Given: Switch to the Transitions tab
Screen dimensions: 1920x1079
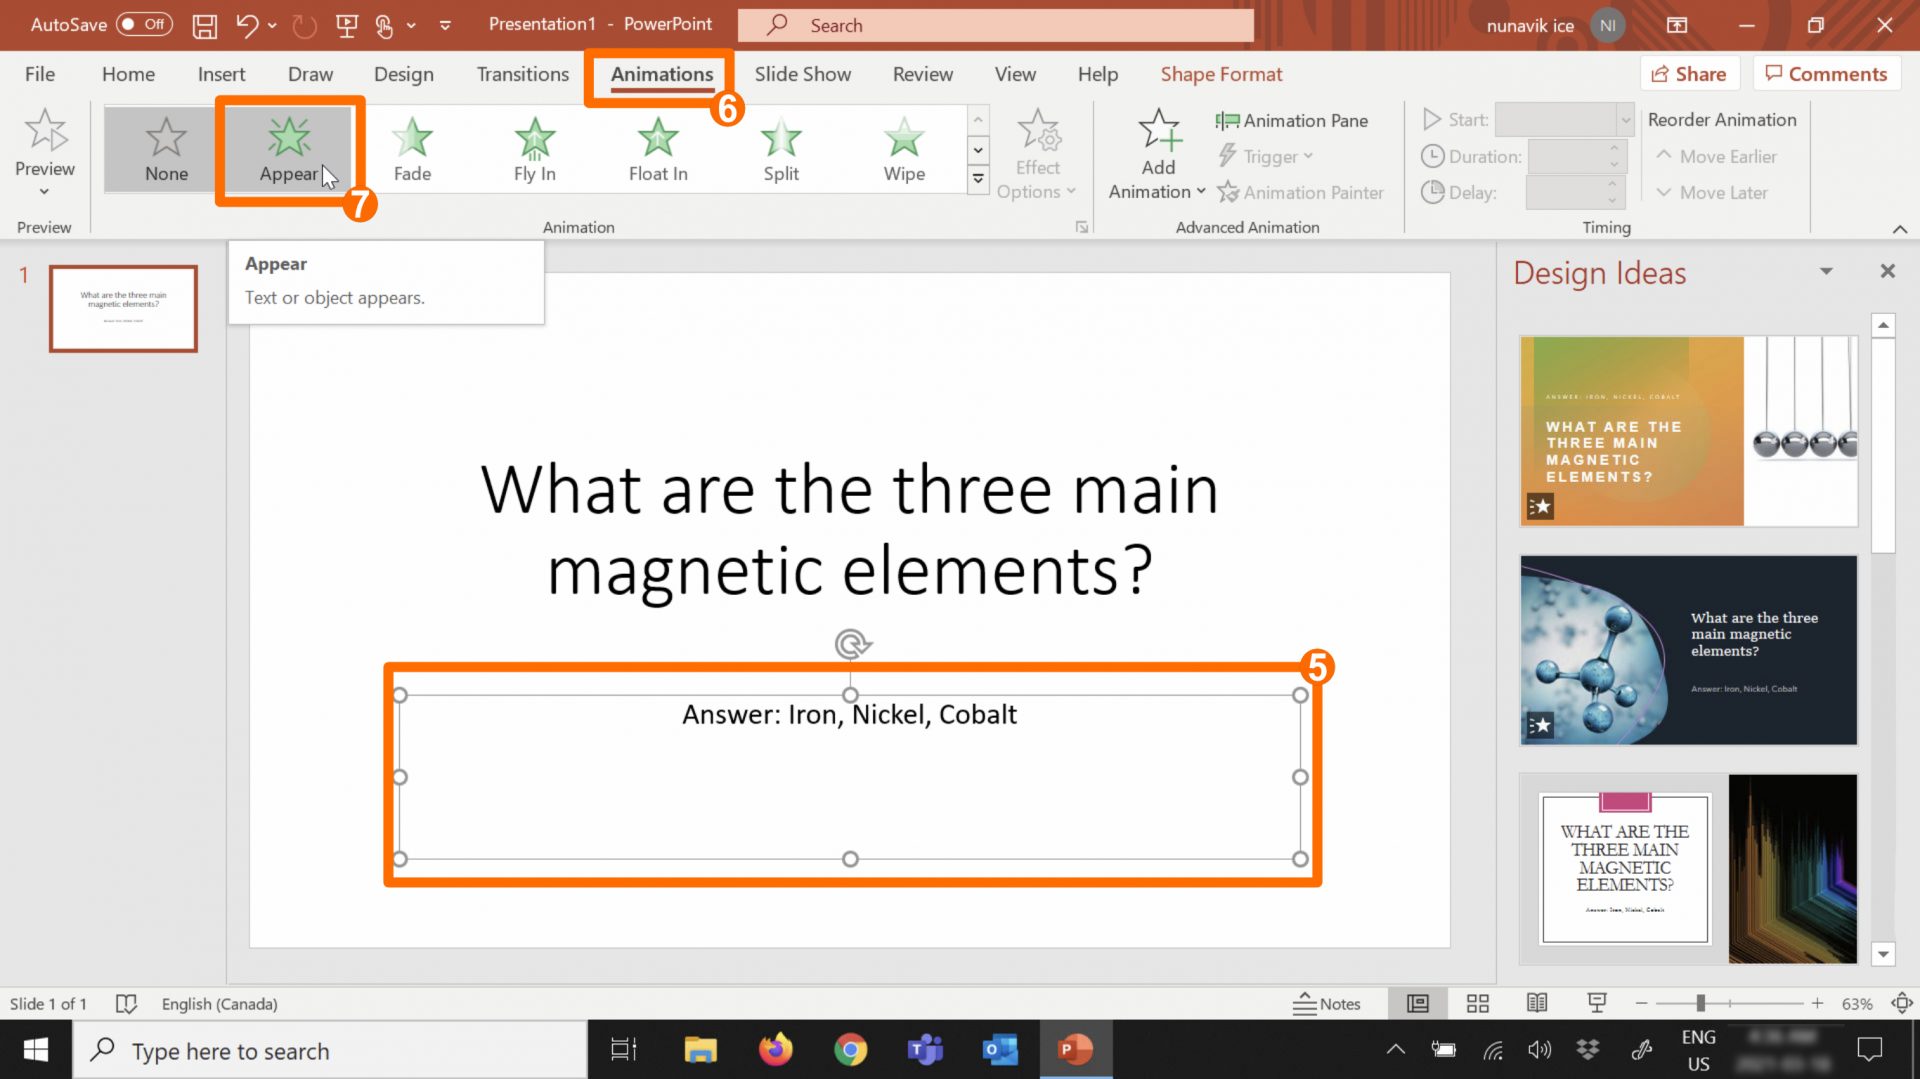Looking at the screenshot, I should (x=521, y=73).
